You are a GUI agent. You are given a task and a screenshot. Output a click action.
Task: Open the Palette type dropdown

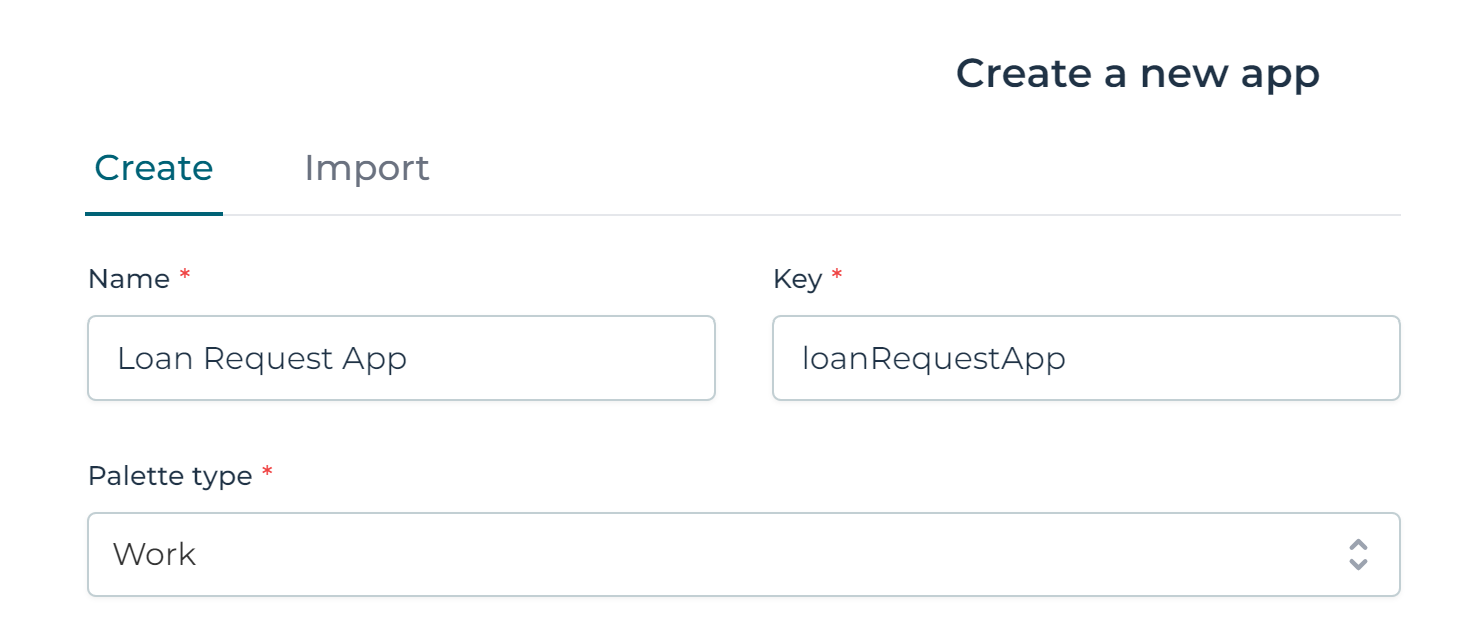744,555
